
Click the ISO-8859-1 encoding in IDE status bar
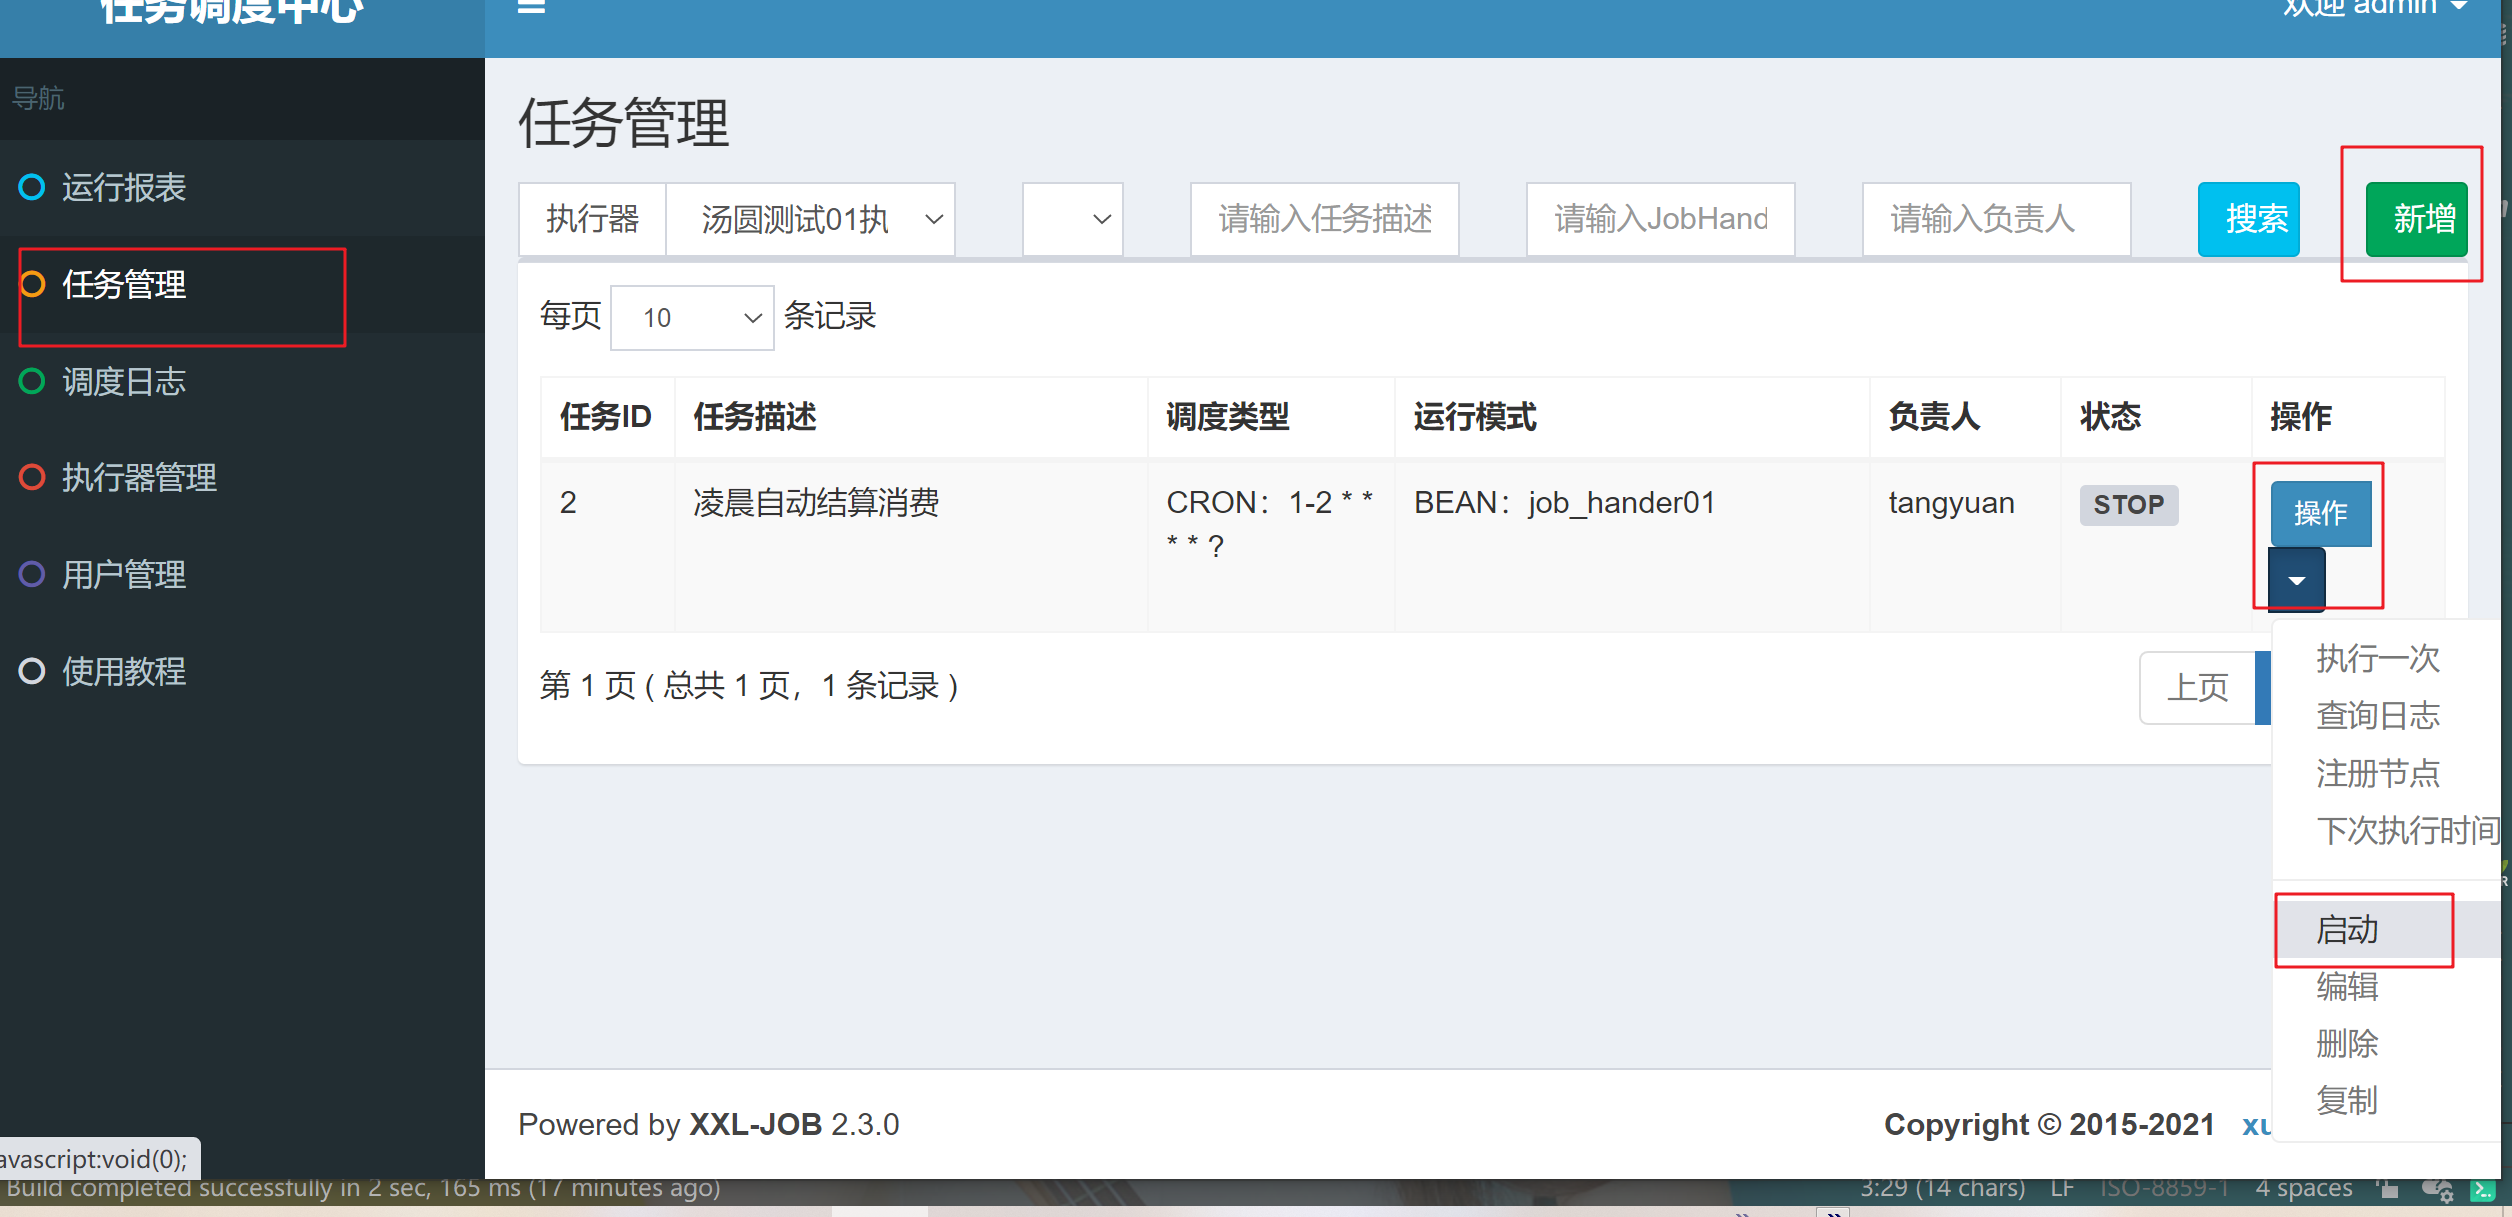point(2164,1188)
